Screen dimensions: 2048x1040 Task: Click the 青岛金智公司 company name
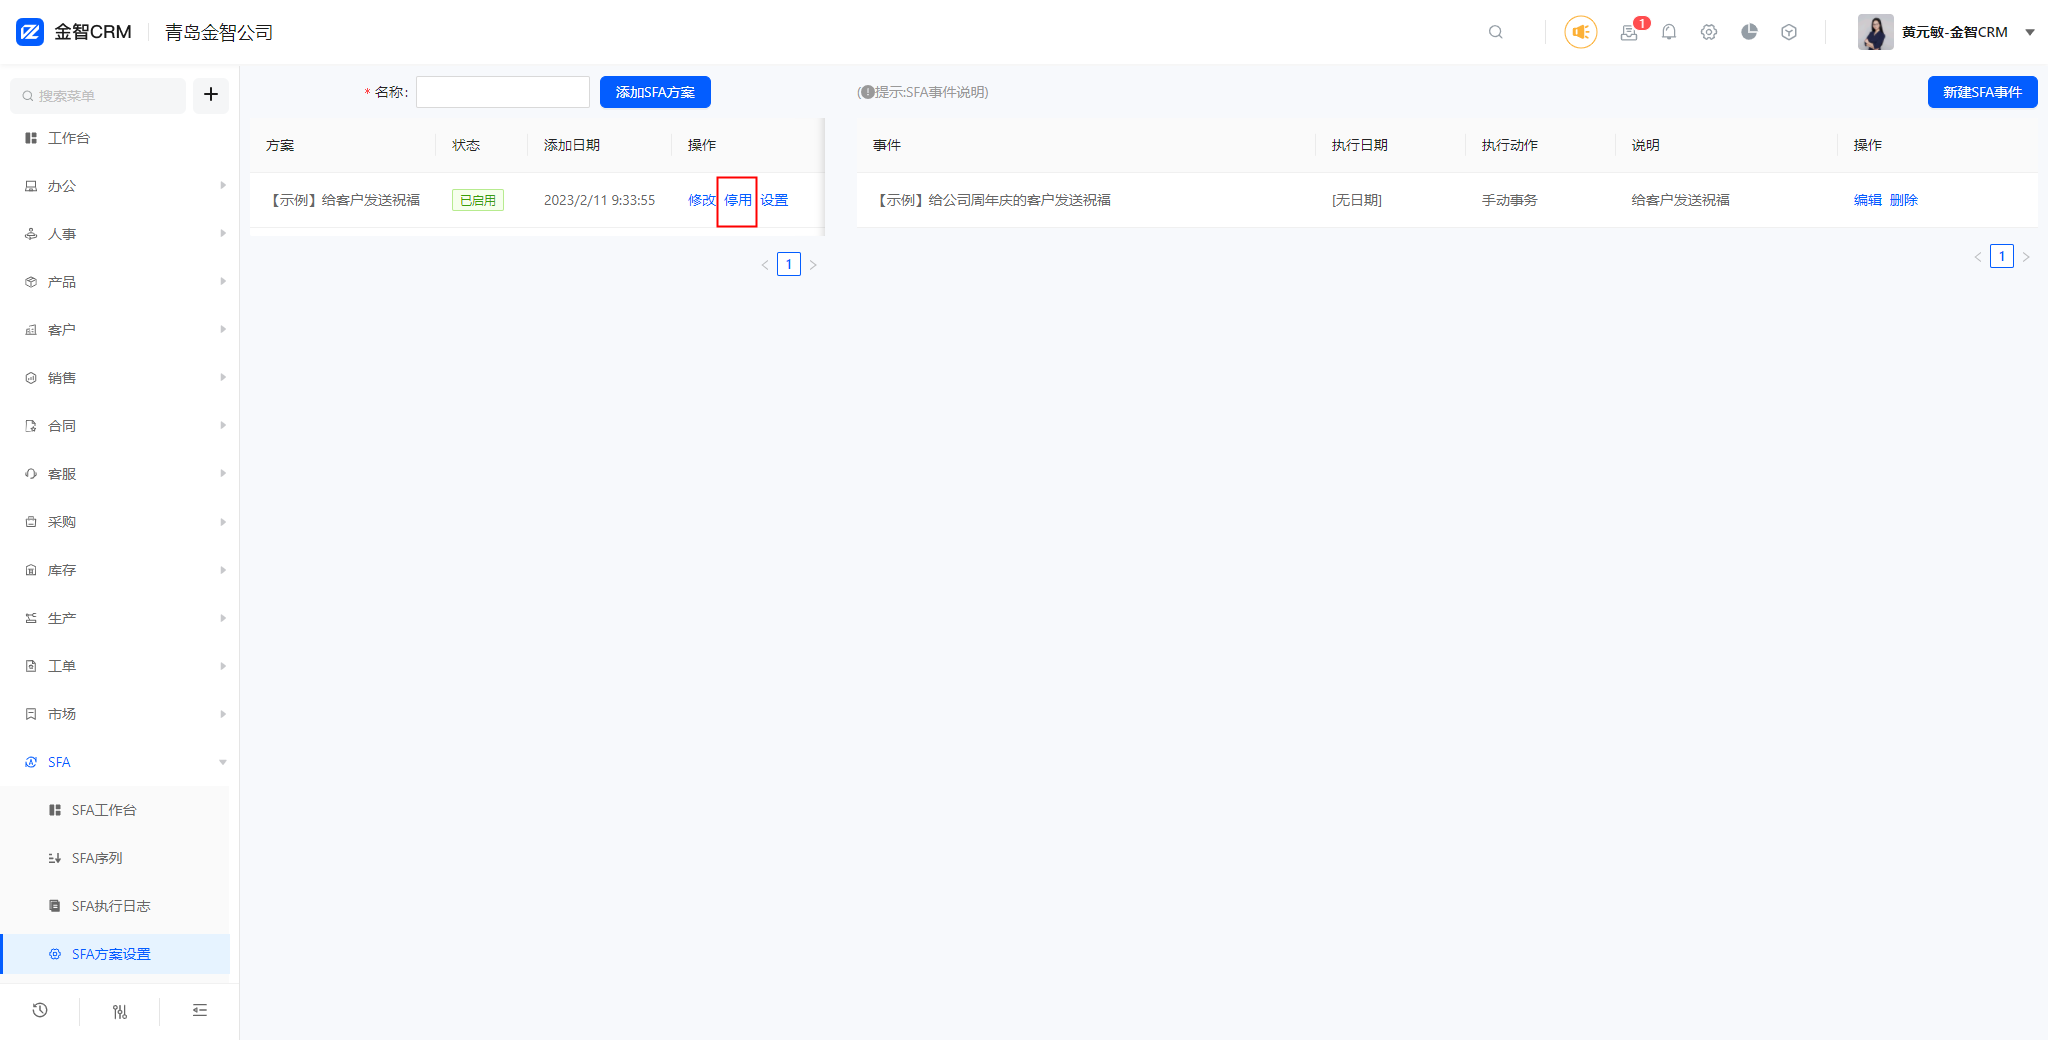click(219, 32)
